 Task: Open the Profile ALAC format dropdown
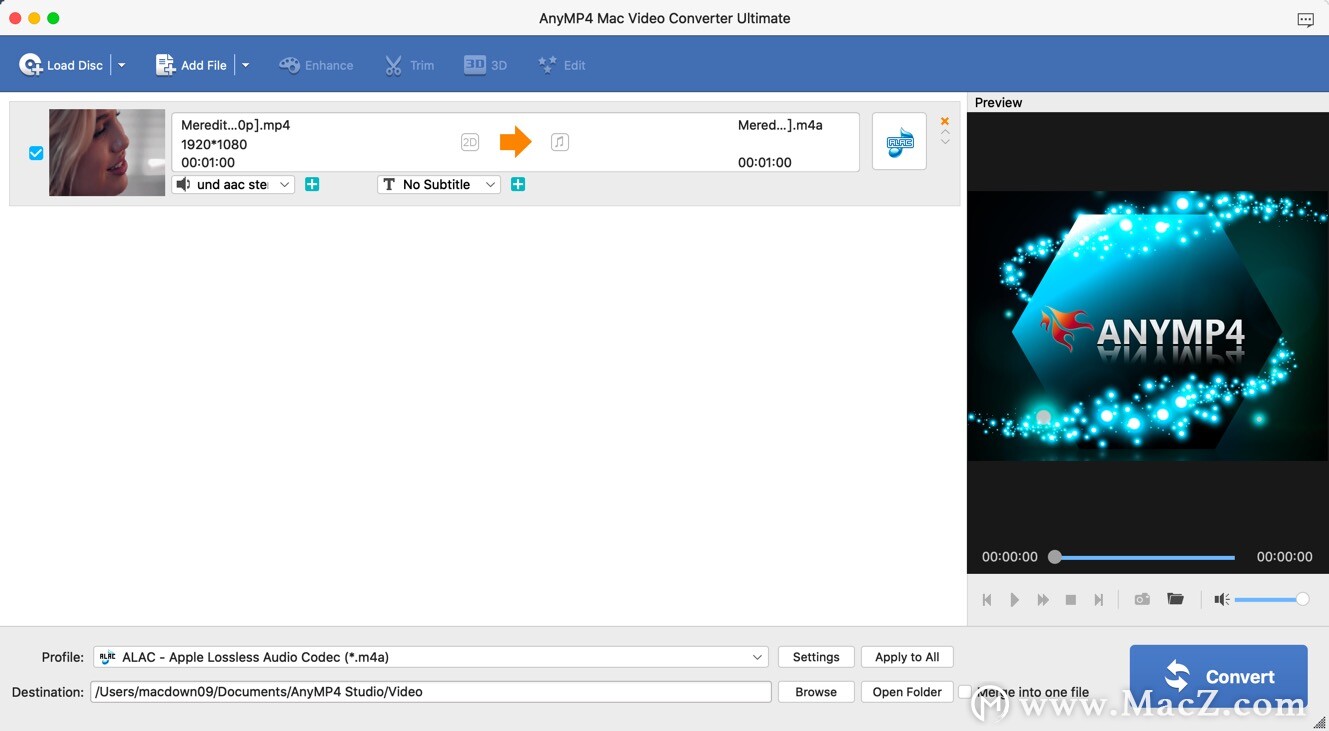point(431,657)
